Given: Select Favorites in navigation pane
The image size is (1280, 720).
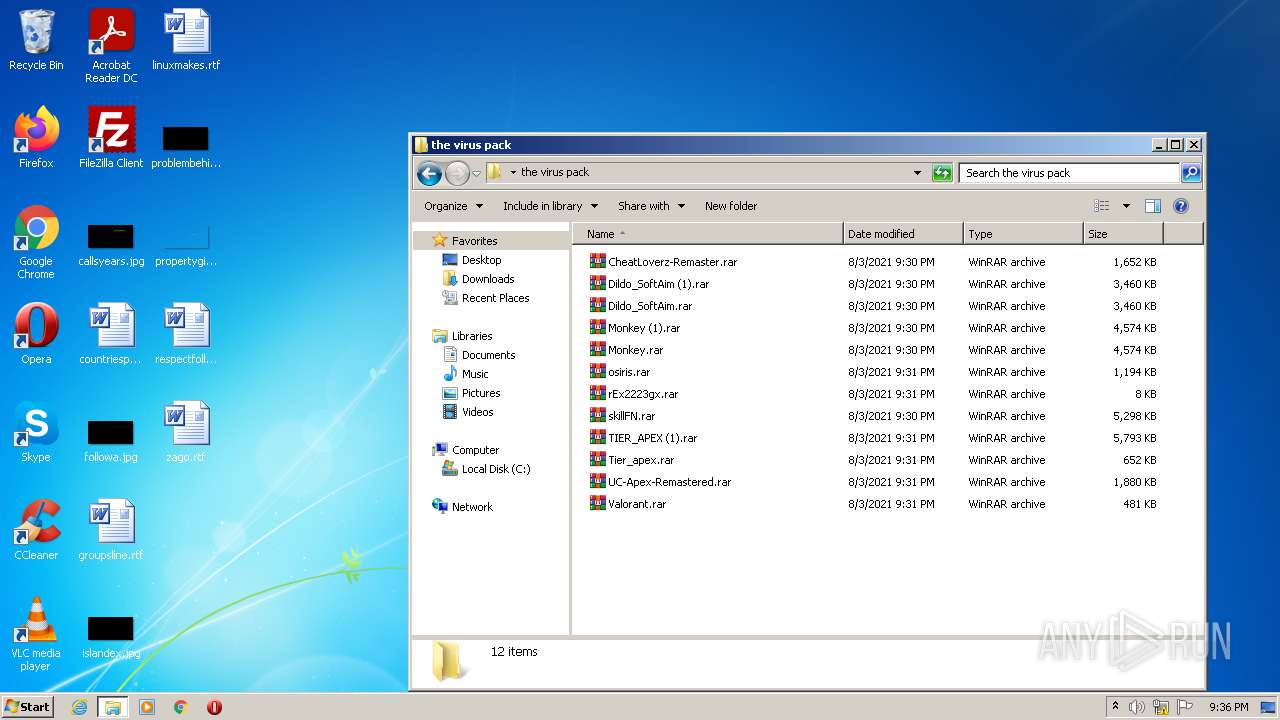Looking at the screenshot, I should coord(474,241).
